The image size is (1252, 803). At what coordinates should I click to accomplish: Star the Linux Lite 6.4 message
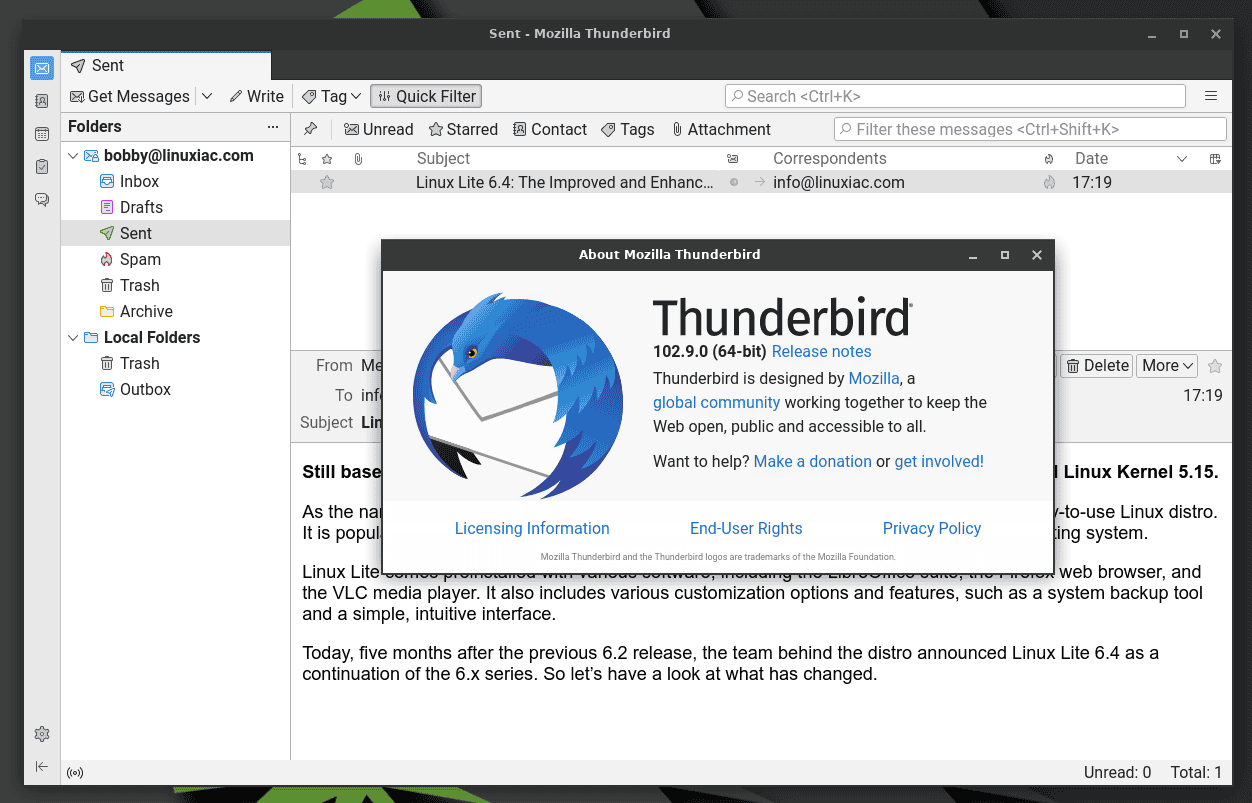(327, 182)
